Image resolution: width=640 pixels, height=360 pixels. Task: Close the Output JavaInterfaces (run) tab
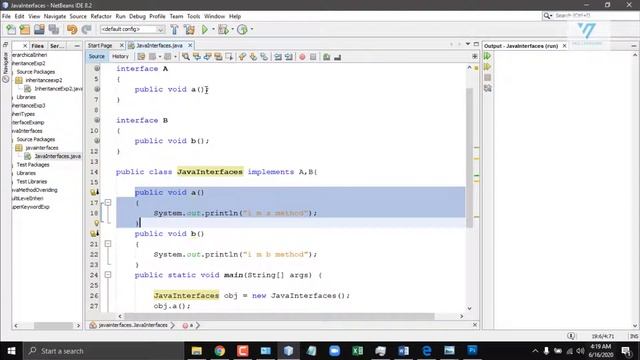(564, 46)
